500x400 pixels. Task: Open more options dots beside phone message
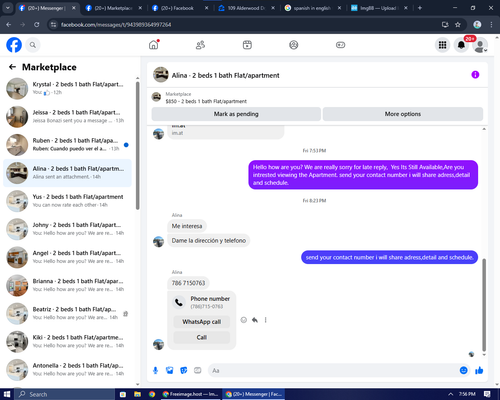(266, 320)
